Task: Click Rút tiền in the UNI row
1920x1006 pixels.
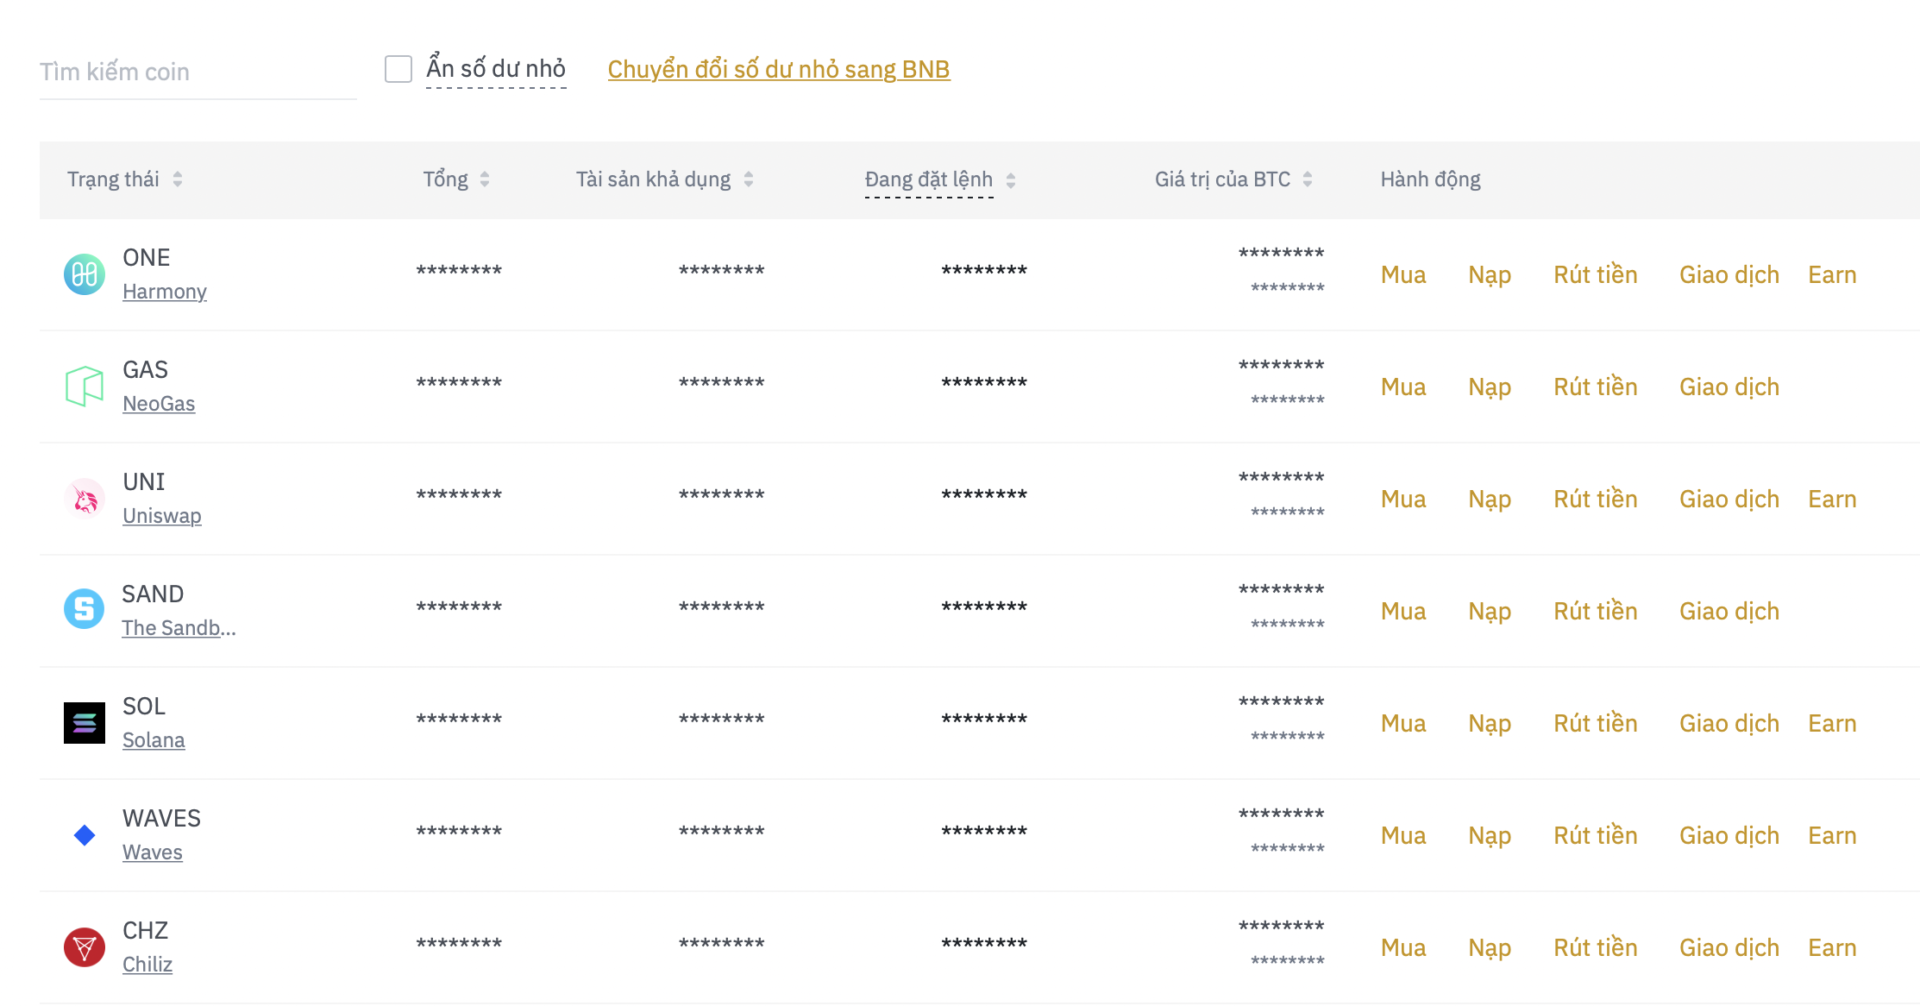Action: pyautogui.click(x=1595, y=499)
